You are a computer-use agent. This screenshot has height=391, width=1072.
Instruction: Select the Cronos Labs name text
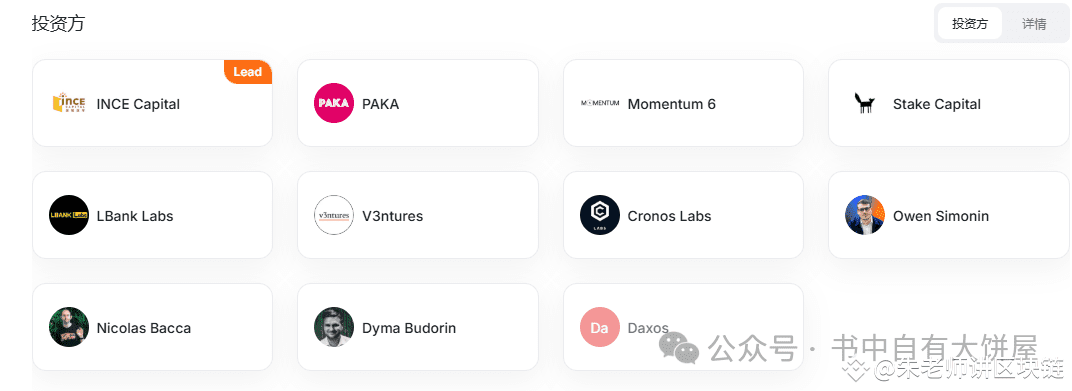669,216
